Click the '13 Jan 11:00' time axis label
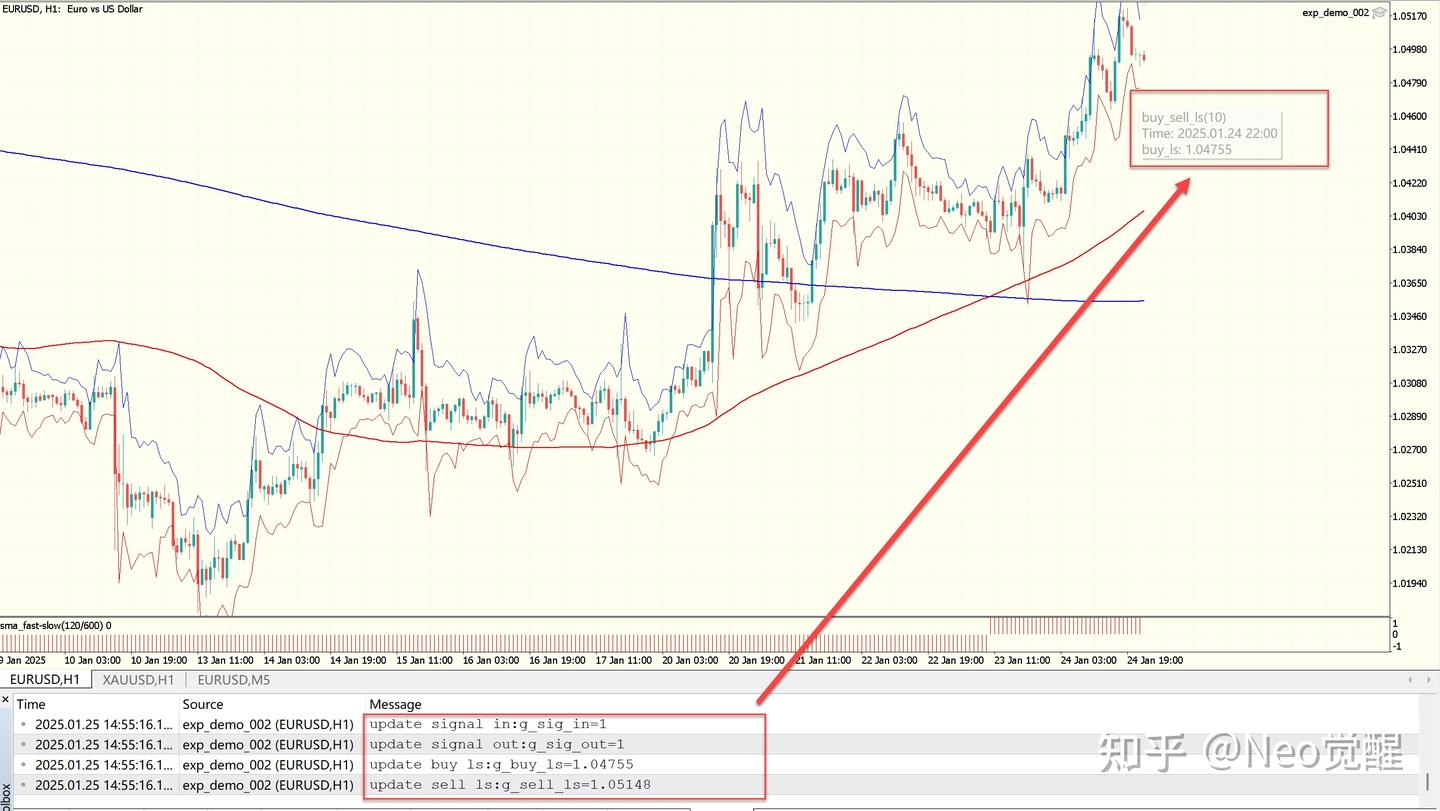 tap(225, 660)
